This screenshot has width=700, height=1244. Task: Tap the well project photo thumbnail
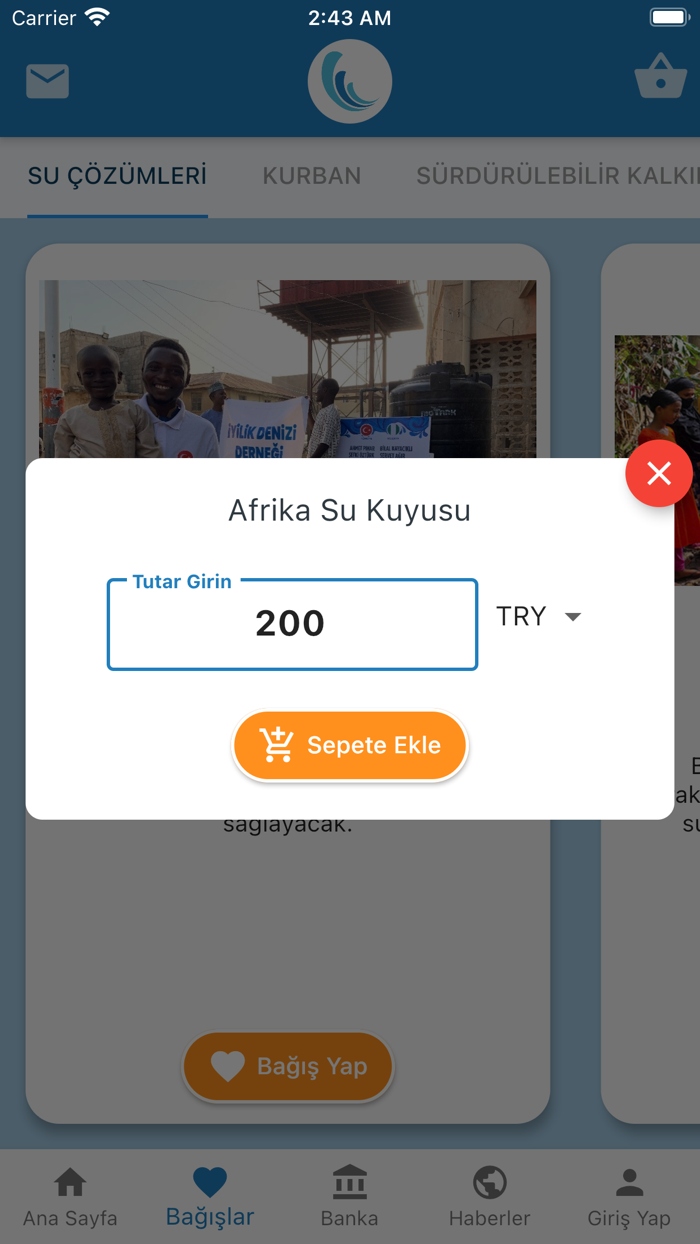click(288, 368)
